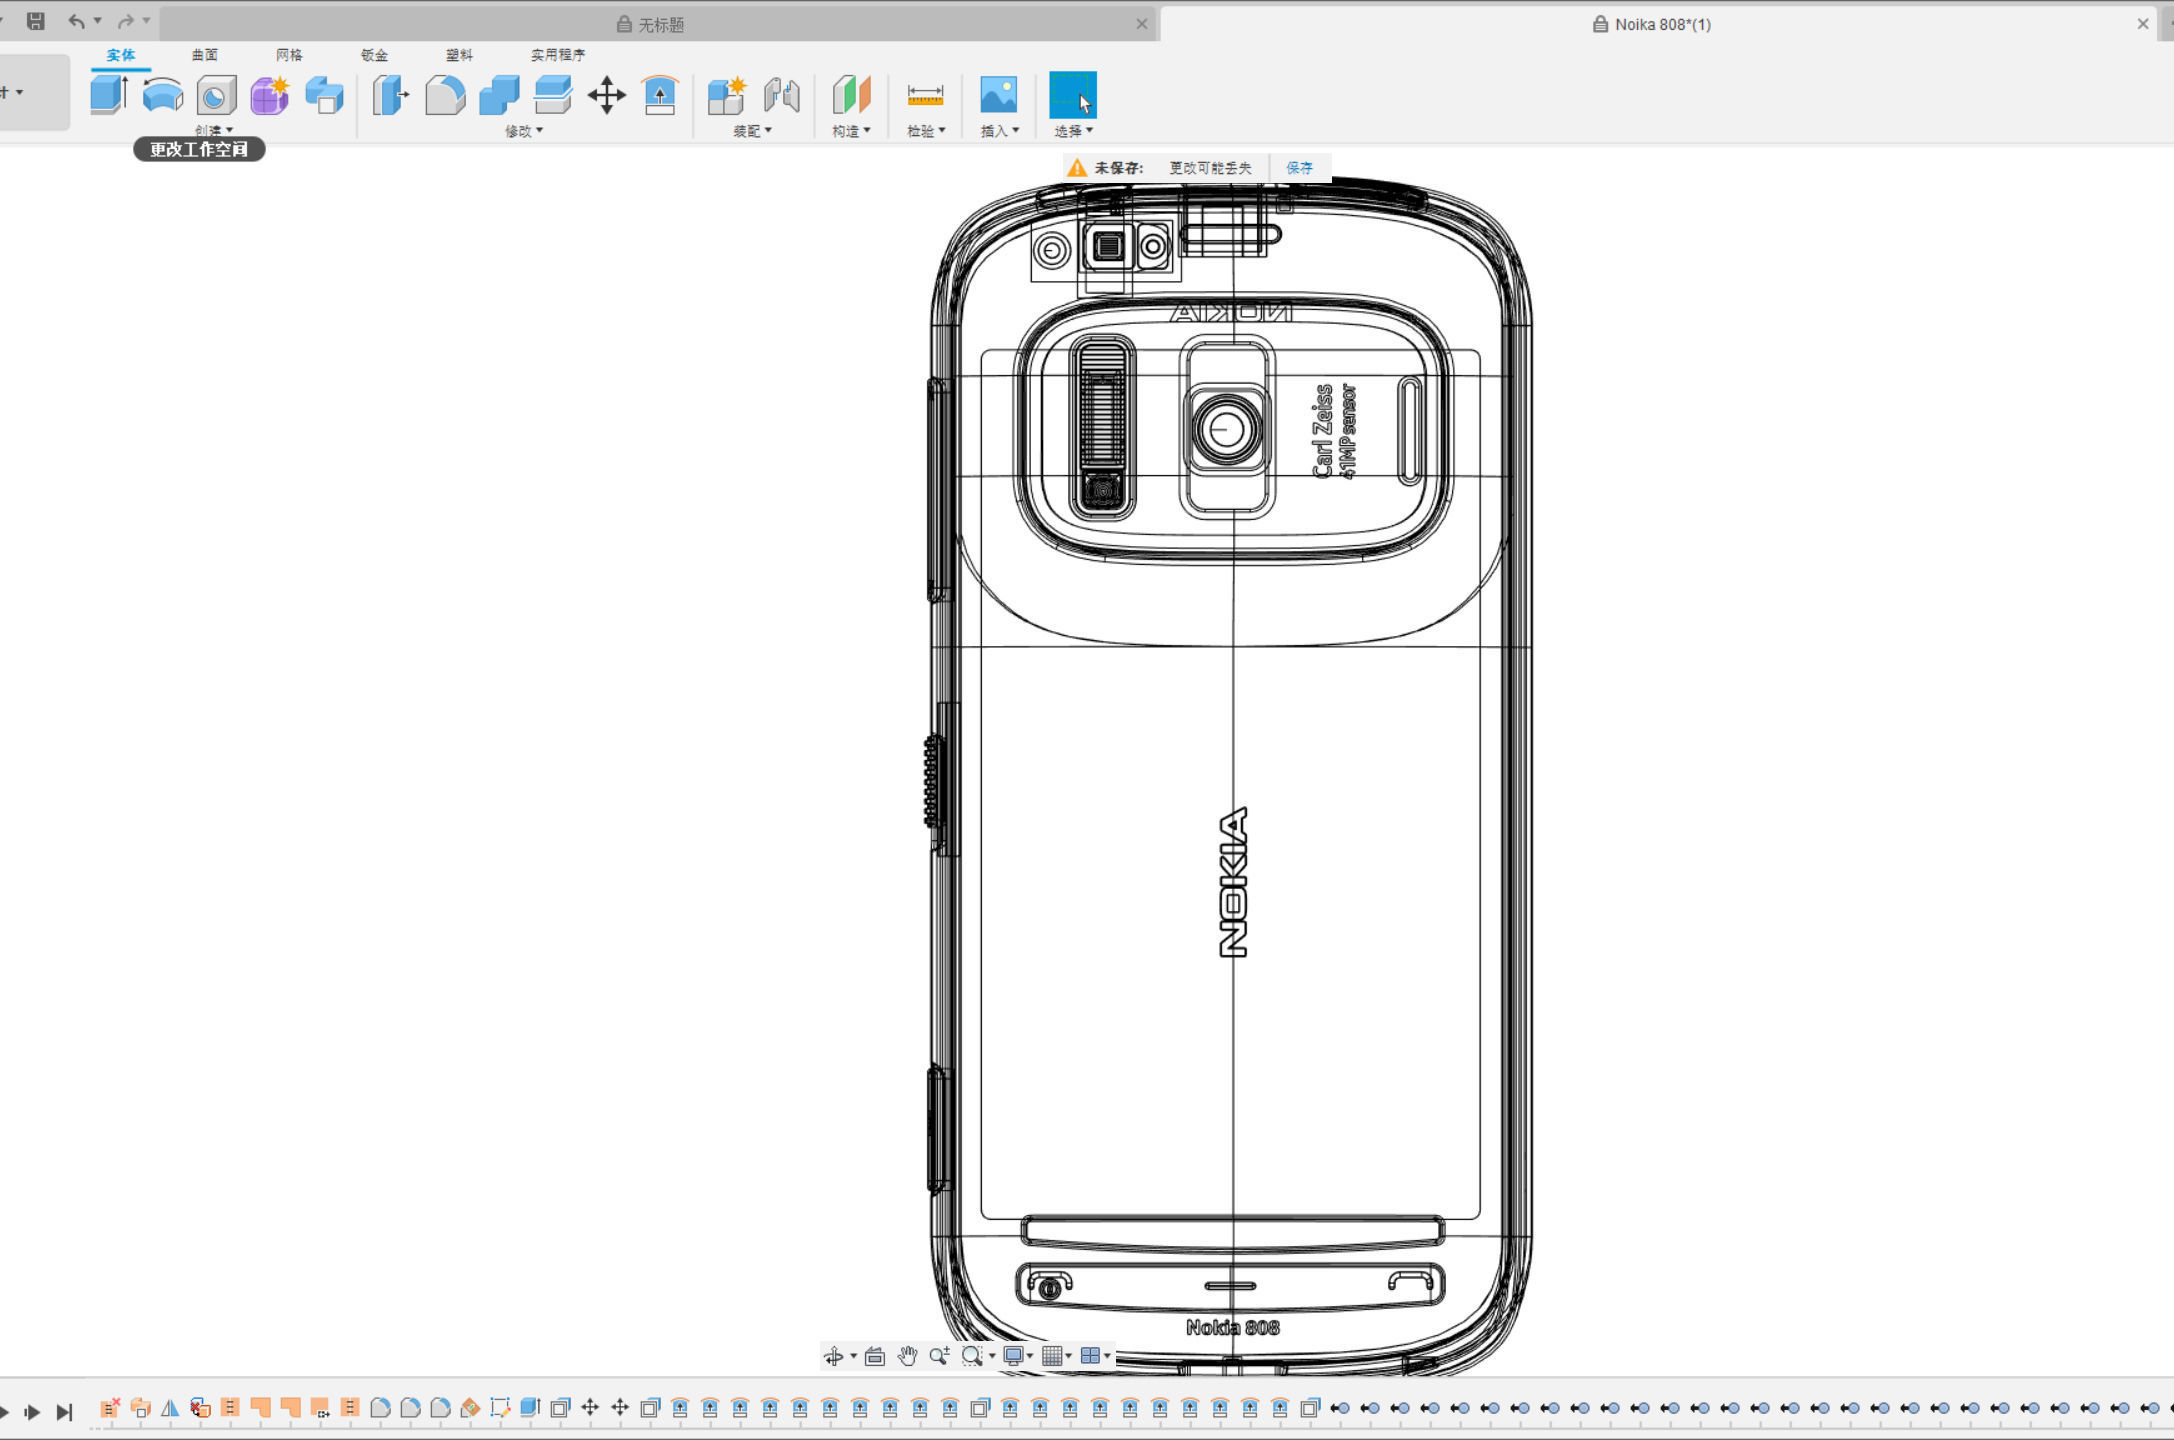
Task: Switch to the 实用程序 (Utilities) tab
Action: point(558,55)
